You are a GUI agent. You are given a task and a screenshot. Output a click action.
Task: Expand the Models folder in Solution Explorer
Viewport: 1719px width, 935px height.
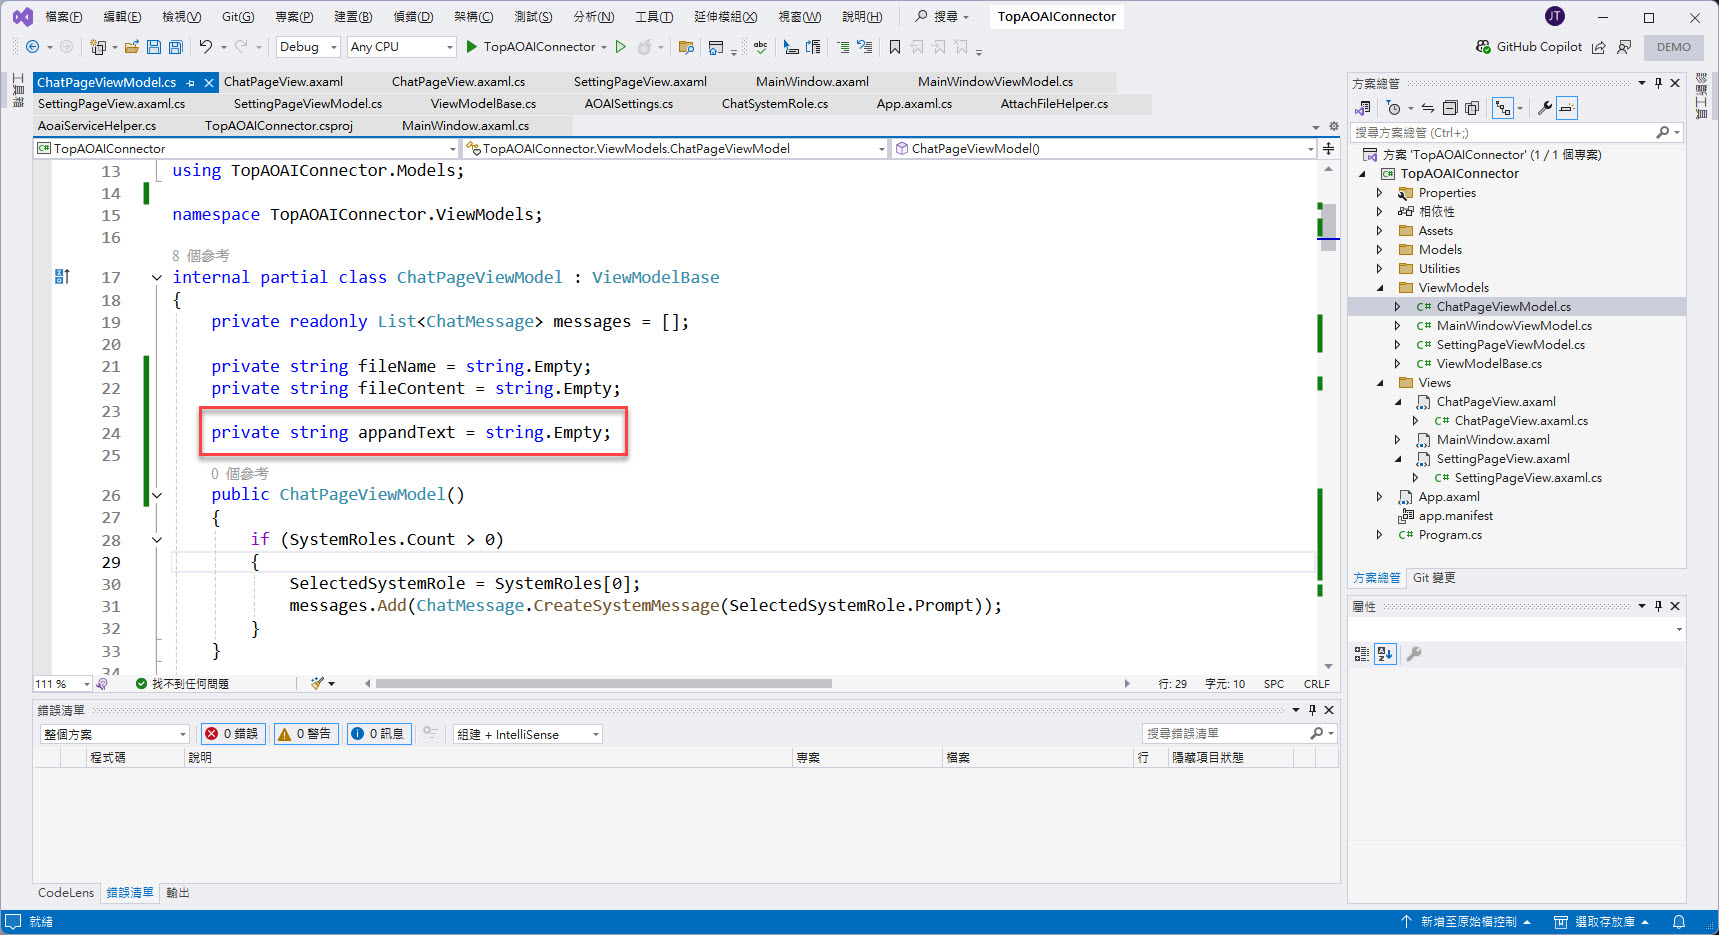(1379, 250)
